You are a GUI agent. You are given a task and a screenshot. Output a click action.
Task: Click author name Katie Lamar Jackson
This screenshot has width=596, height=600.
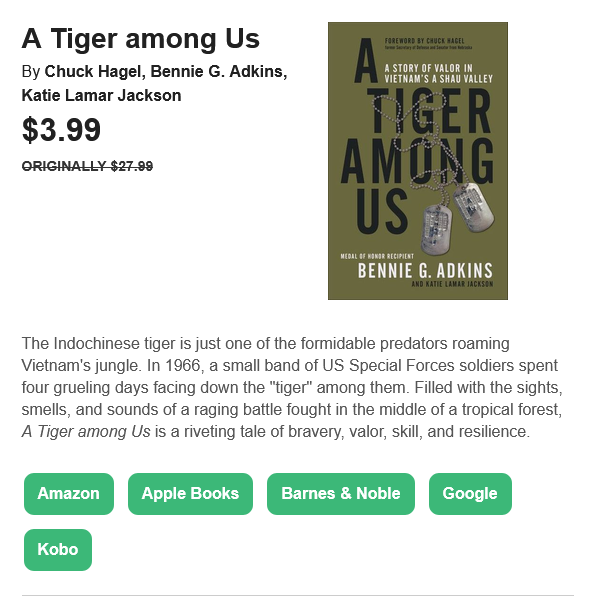point(101,95)
